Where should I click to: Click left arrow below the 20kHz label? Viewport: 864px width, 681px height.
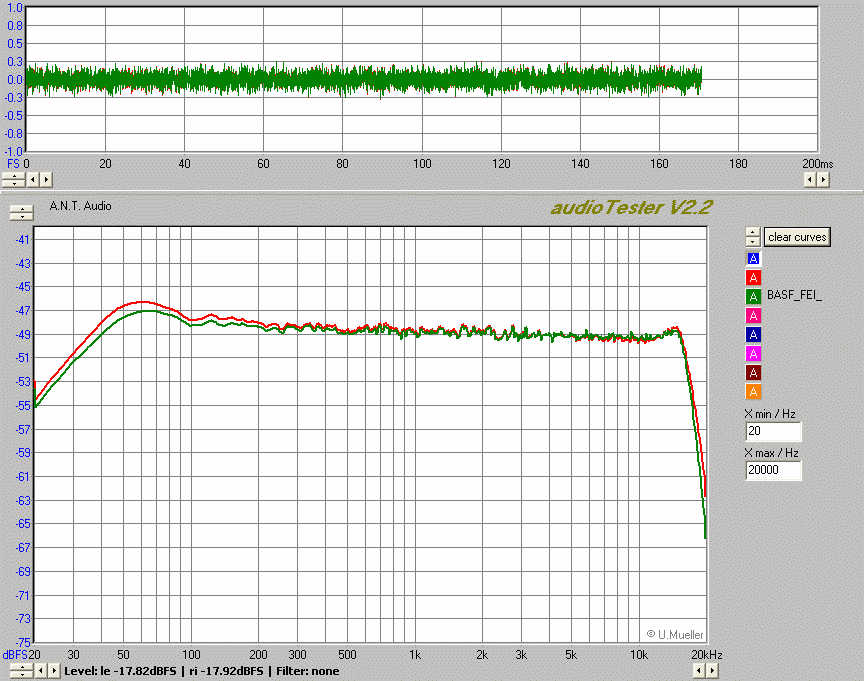[x=699, y=671]
